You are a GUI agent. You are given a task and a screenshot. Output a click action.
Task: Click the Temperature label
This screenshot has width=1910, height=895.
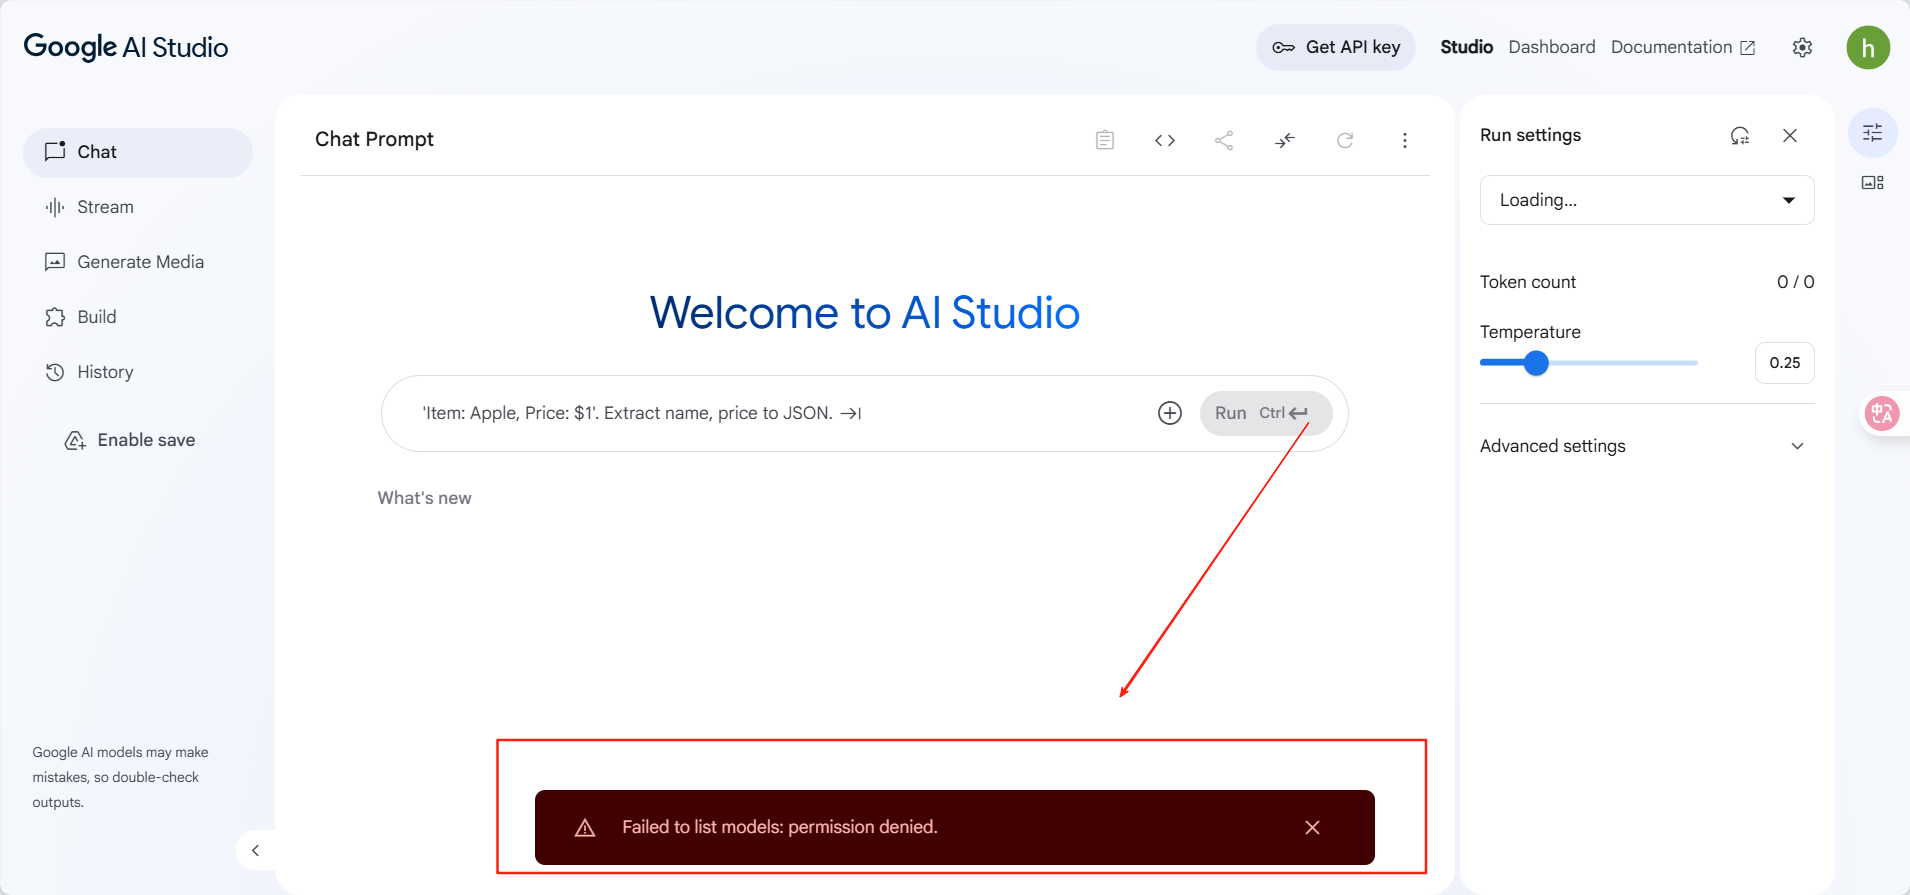pyautogui.click(x=1530, y=332)
